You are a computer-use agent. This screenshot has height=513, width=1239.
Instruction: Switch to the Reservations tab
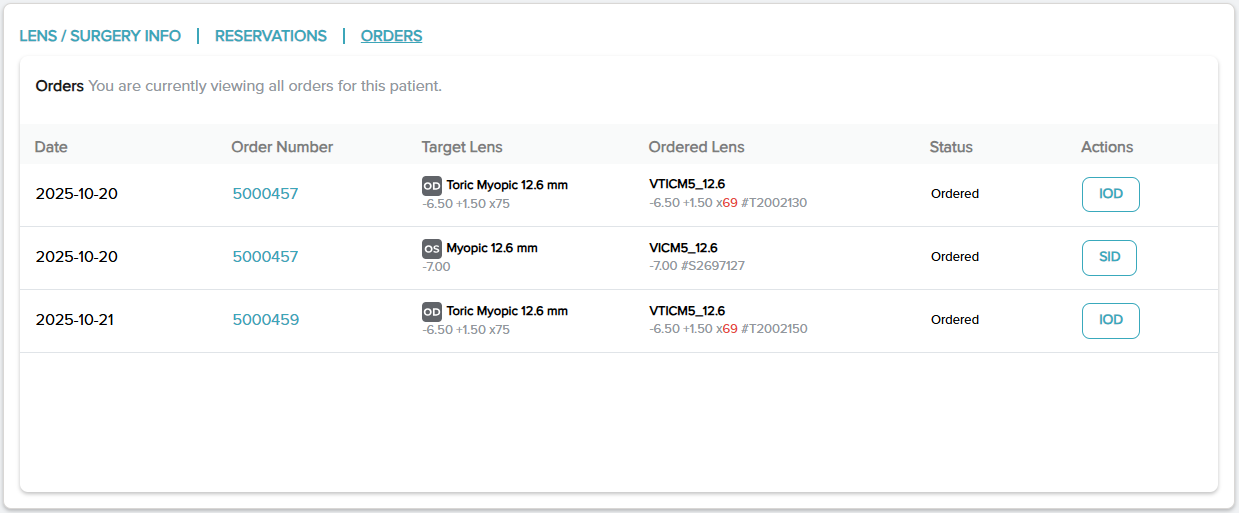point(271,36)
